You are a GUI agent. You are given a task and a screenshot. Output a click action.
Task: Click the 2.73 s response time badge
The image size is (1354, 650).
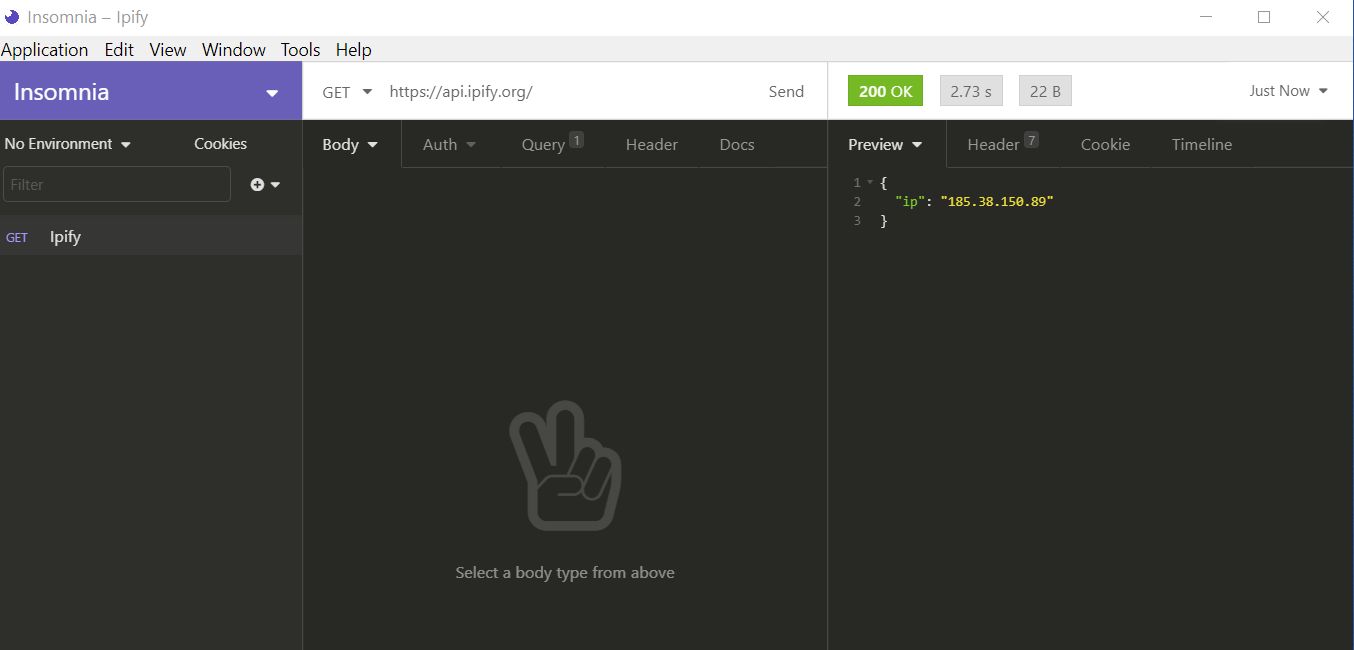point(971,91)
